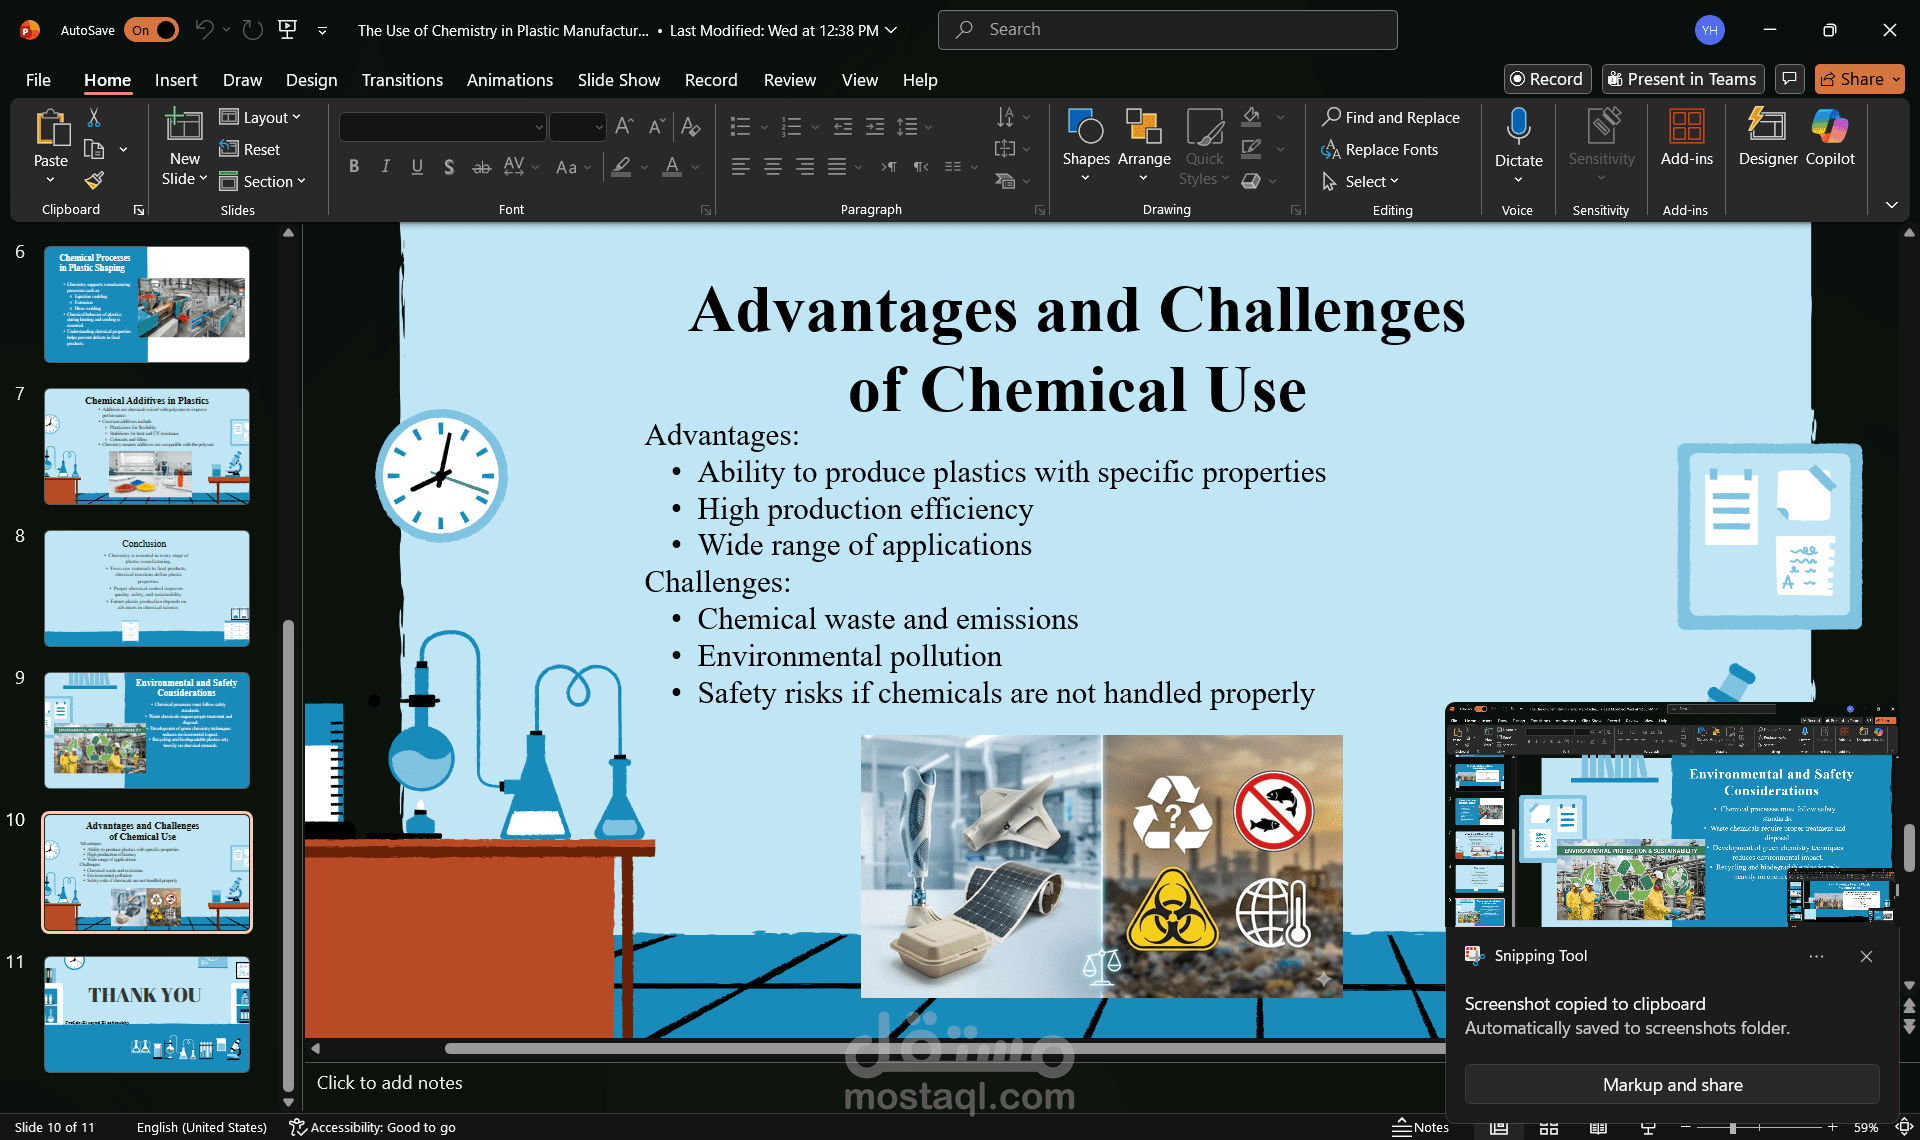Click the Present in Teams button
Screen dimensions: 1920x1140
pos(1681,79)
